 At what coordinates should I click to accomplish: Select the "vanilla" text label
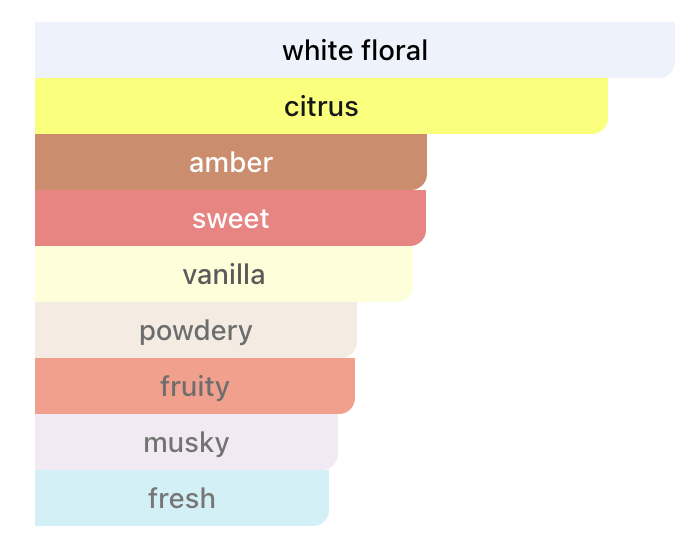point(224,274)
